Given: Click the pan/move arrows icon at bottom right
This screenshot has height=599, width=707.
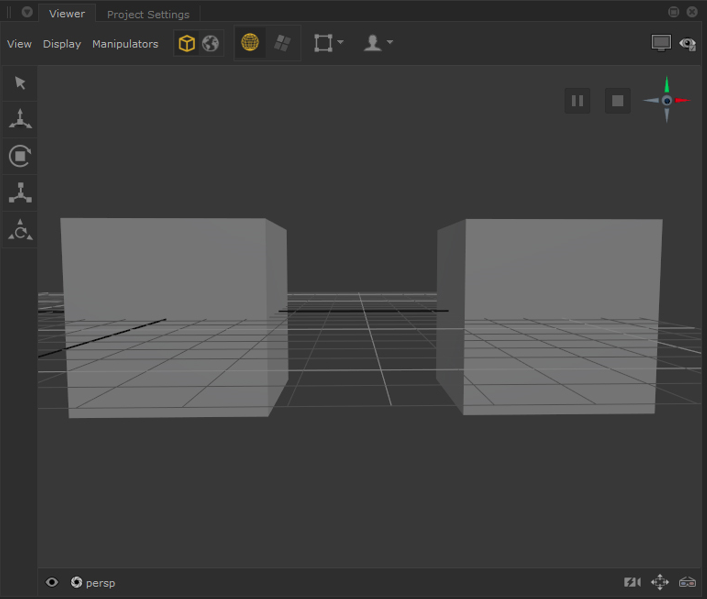Looking at the screenshot, I should tap(660, 582).
